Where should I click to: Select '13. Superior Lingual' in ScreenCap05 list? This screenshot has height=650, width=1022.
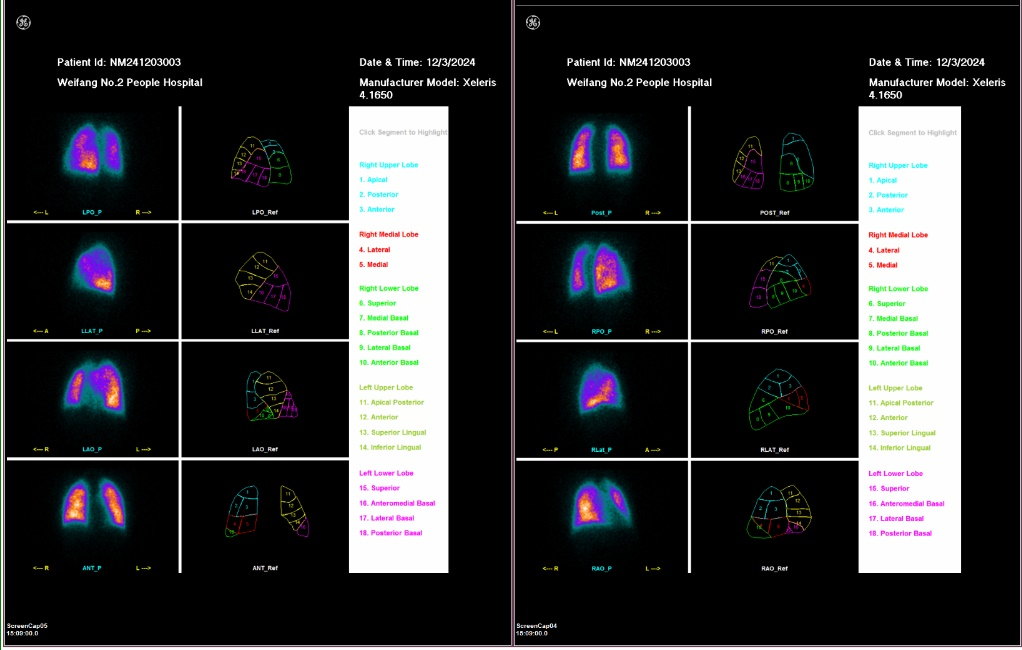click(x=392, y=432)
